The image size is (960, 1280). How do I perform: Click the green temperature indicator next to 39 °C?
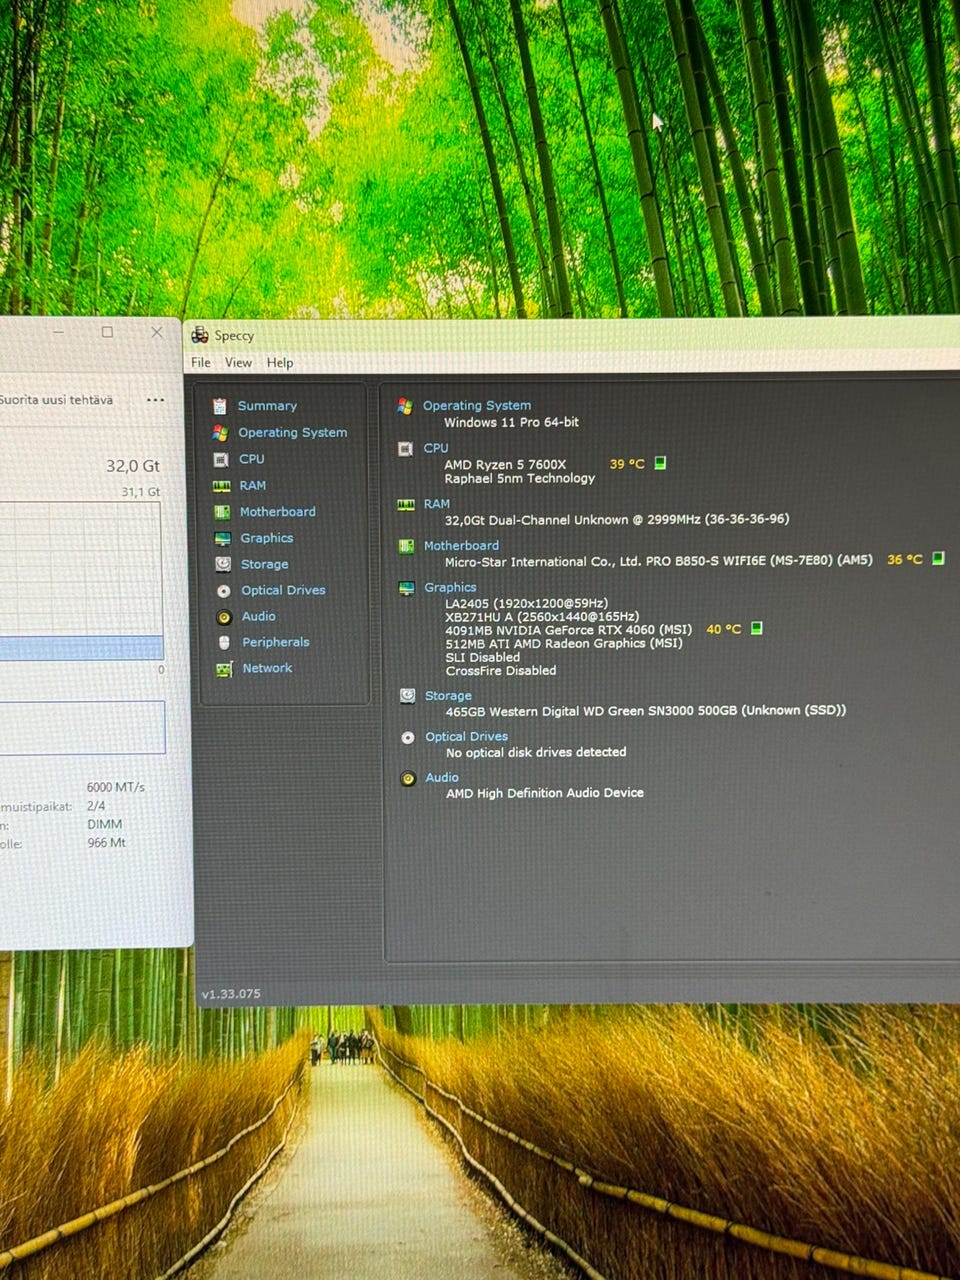point(660,463)
